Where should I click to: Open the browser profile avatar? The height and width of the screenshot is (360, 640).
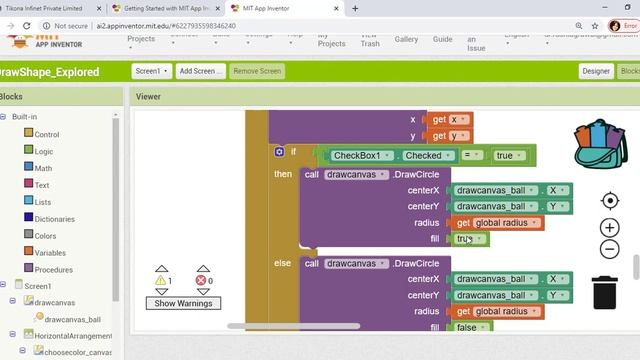(615, 26)
